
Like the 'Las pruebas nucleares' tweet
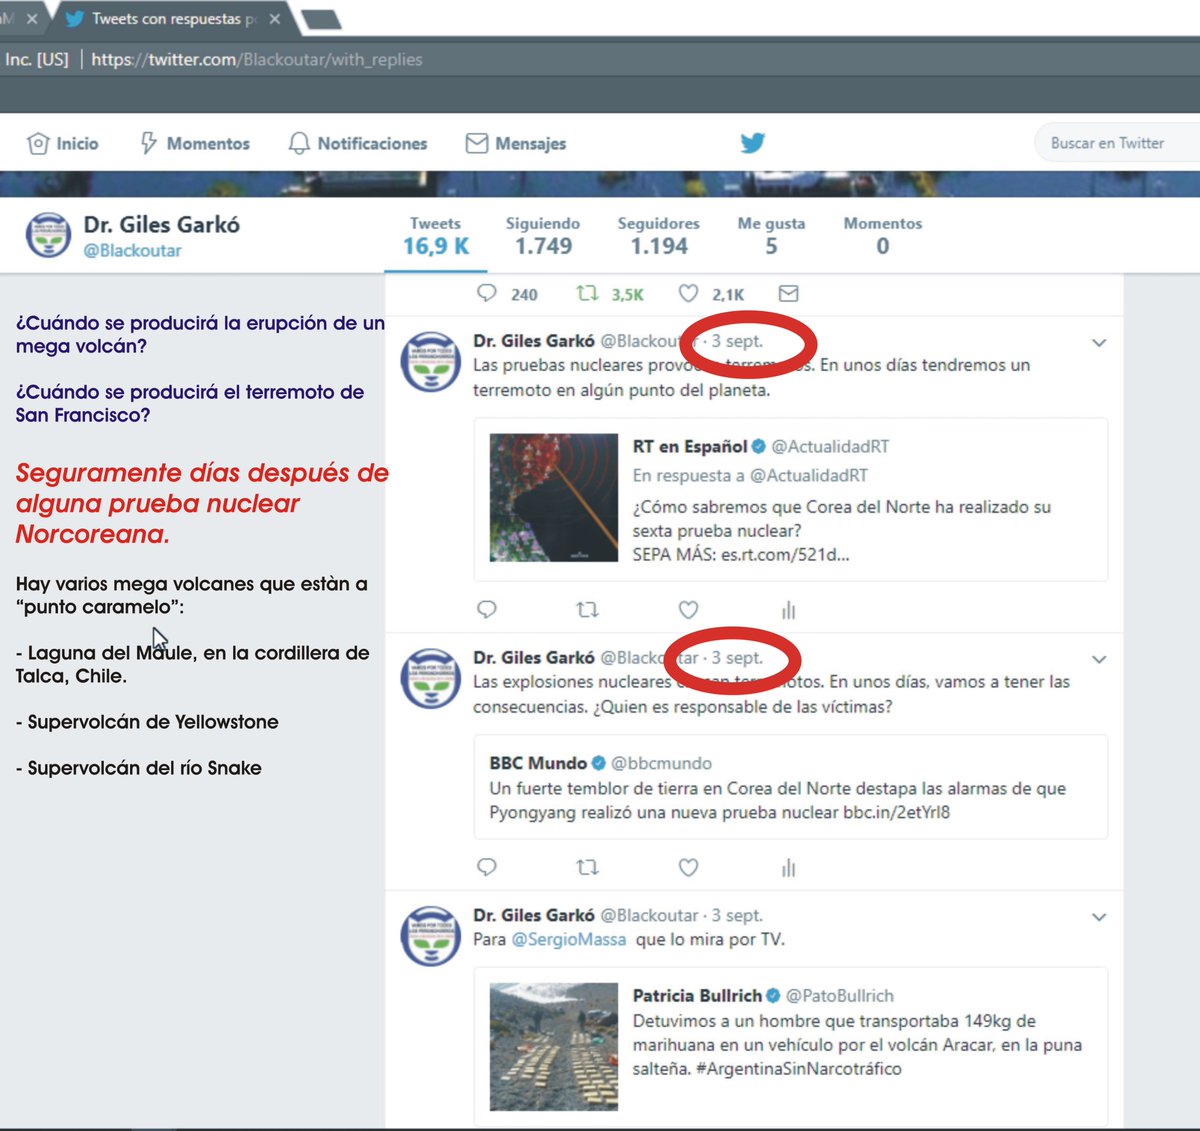point(688,609)
